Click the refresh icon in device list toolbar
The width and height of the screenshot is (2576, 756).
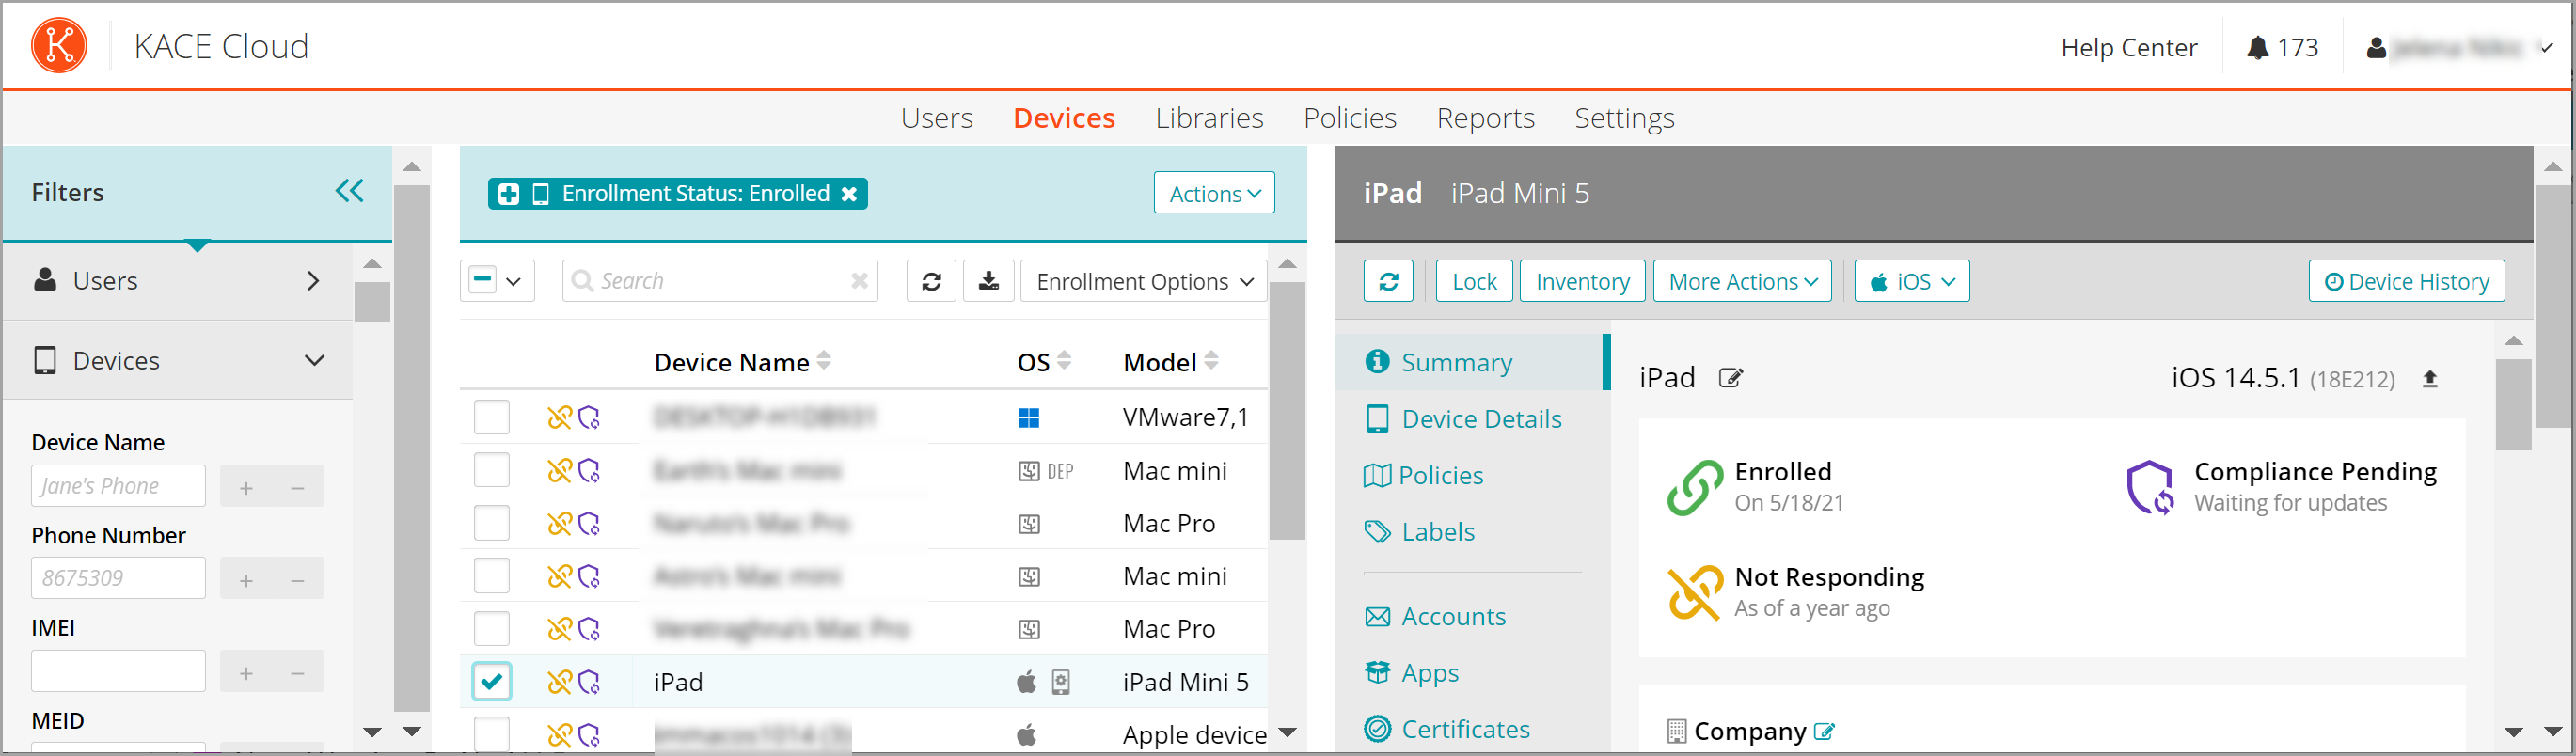(930, 281)
